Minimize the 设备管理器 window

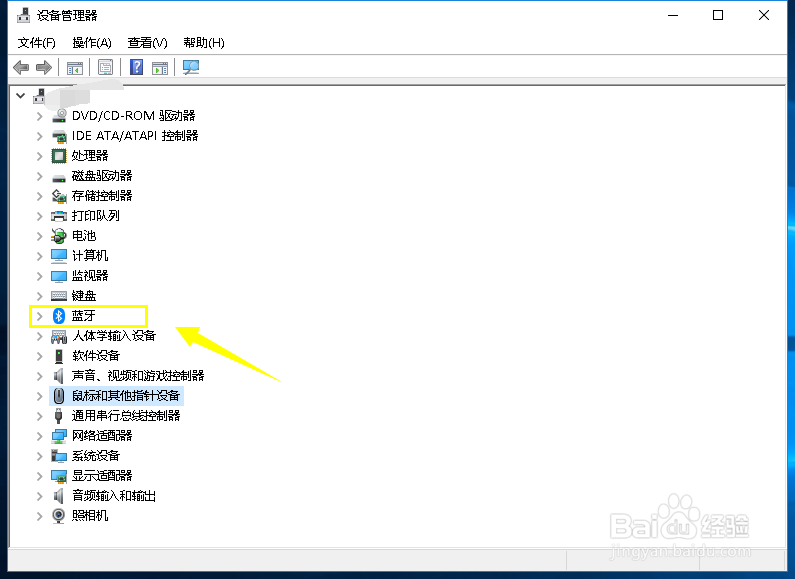point(673,15)
